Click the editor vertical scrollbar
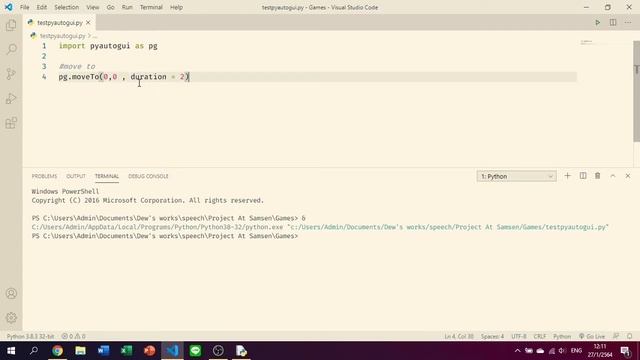This screenshot has height=360, width=640. click(636, 91)
